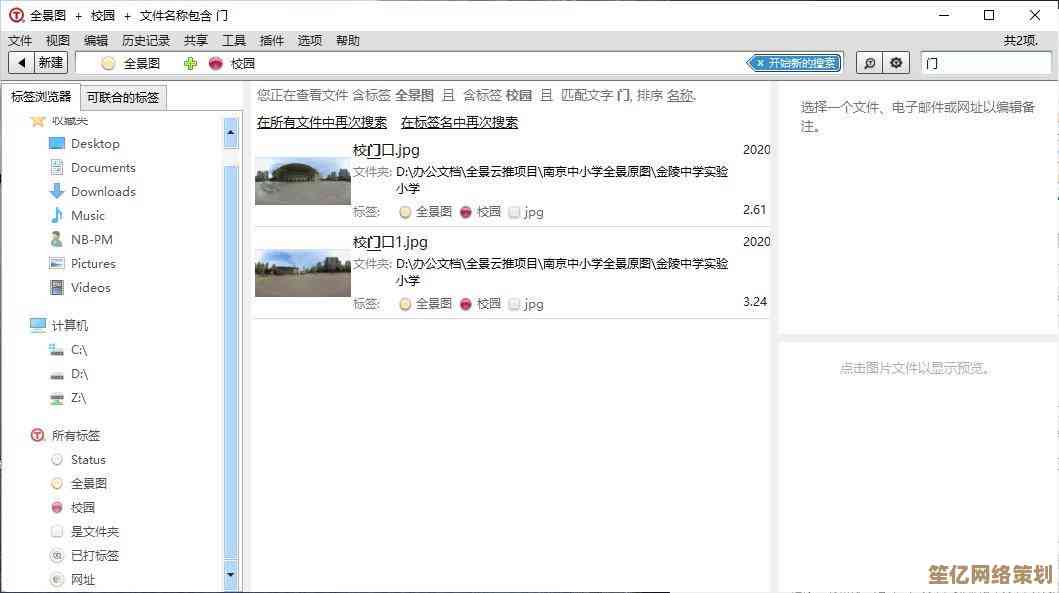Open the 工具 menu
Screen dimensions: 1059x593
[x=234, y=41]
